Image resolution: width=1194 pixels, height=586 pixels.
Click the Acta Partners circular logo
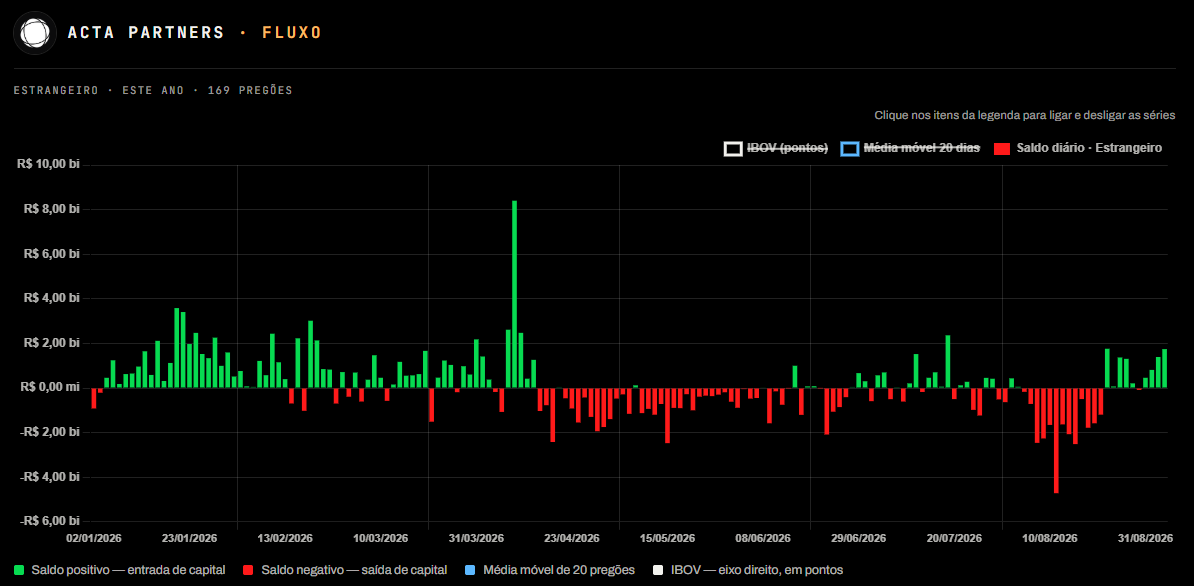35,33
